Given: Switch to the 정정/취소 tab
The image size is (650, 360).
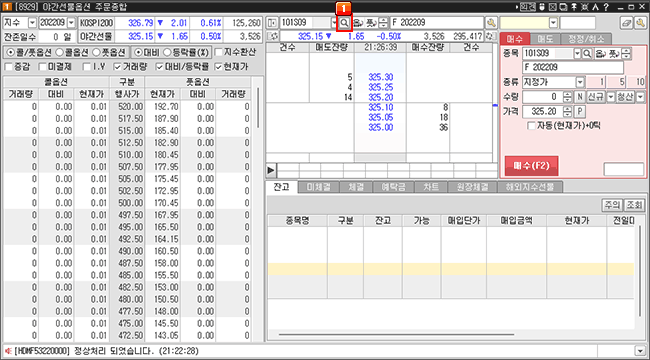Looking at the screenshot, I should click(x=585, y=39).
